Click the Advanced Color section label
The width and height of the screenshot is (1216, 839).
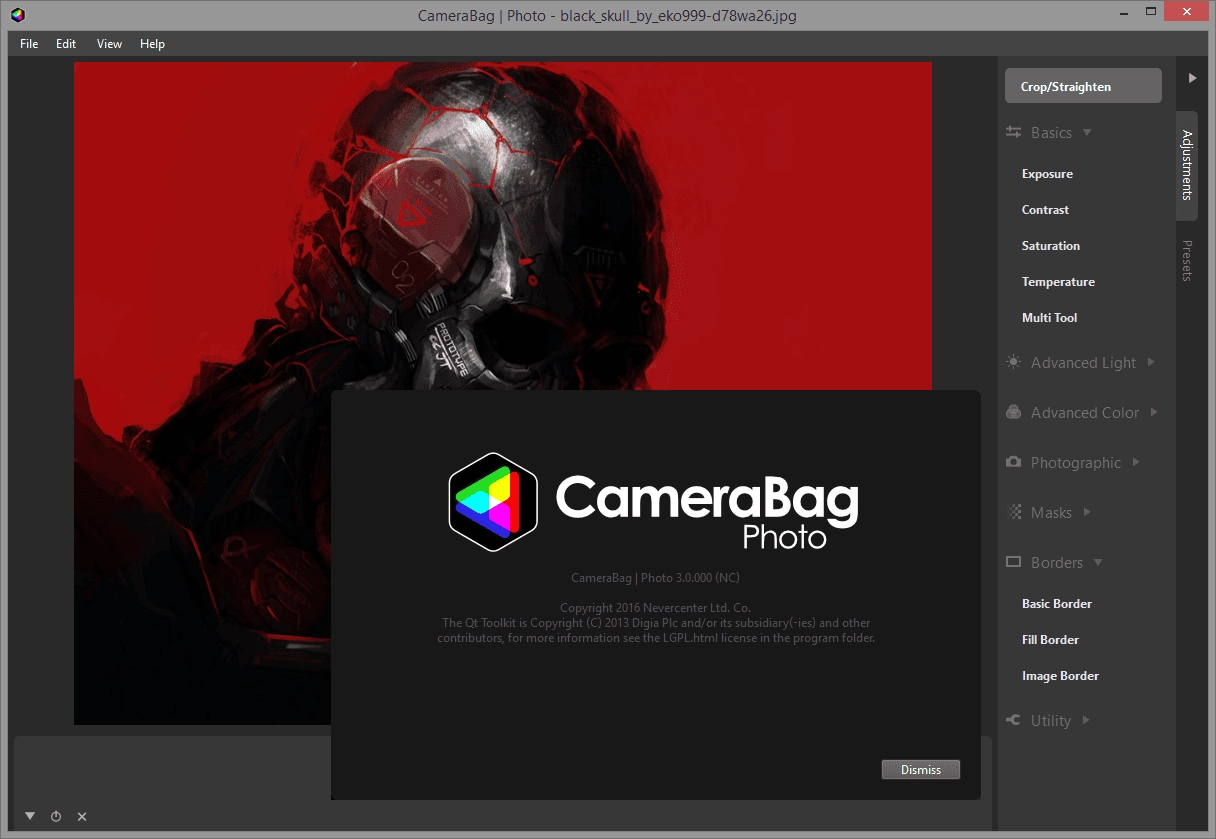pos(1085,412)
